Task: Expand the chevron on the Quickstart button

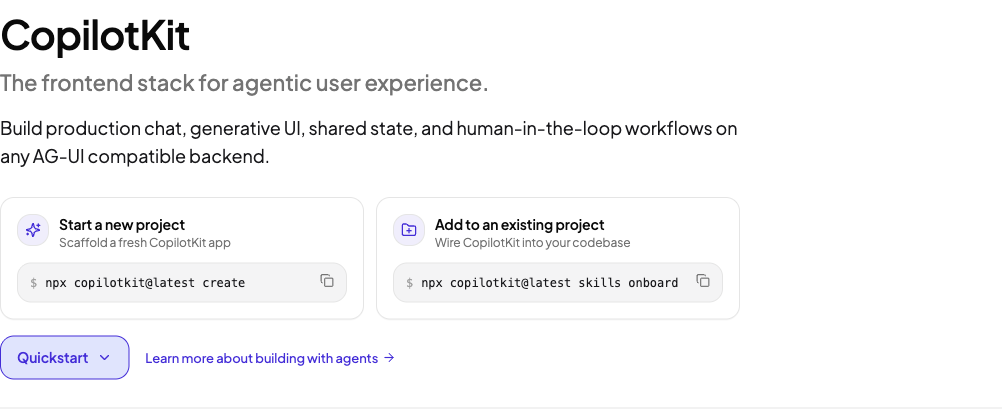Action: click(105, 357)
